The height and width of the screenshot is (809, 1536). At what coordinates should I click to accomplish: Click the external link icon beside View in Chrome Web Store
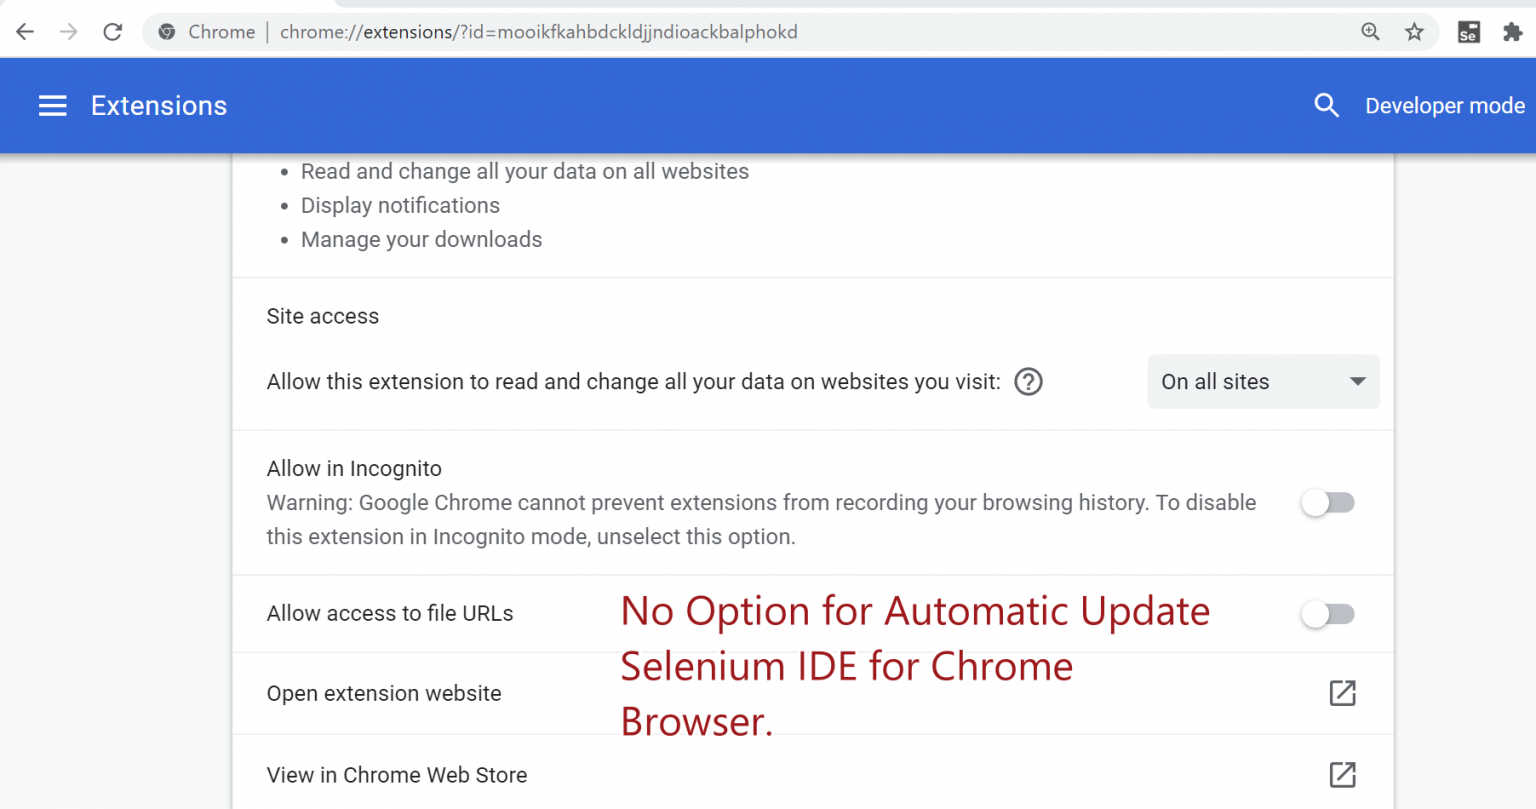(x=1343, y=775)
